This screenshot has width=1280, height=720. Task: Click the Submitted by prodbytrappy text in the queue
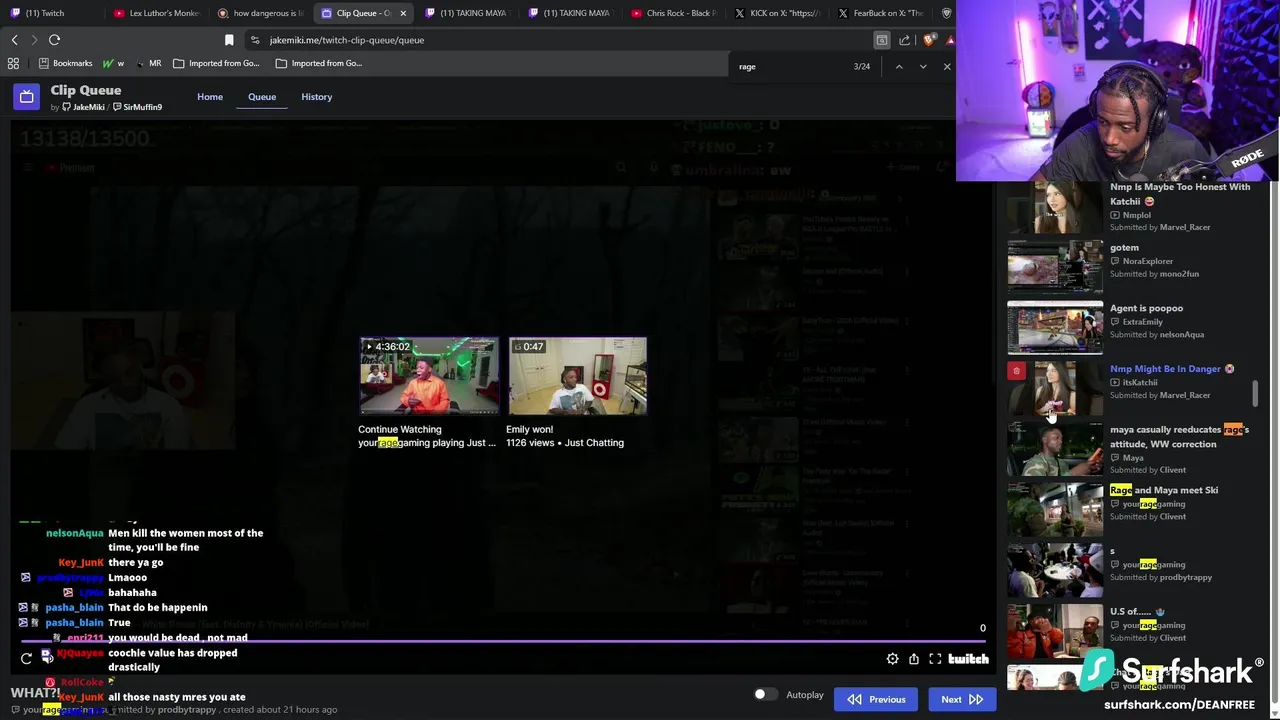(1161, 577)
